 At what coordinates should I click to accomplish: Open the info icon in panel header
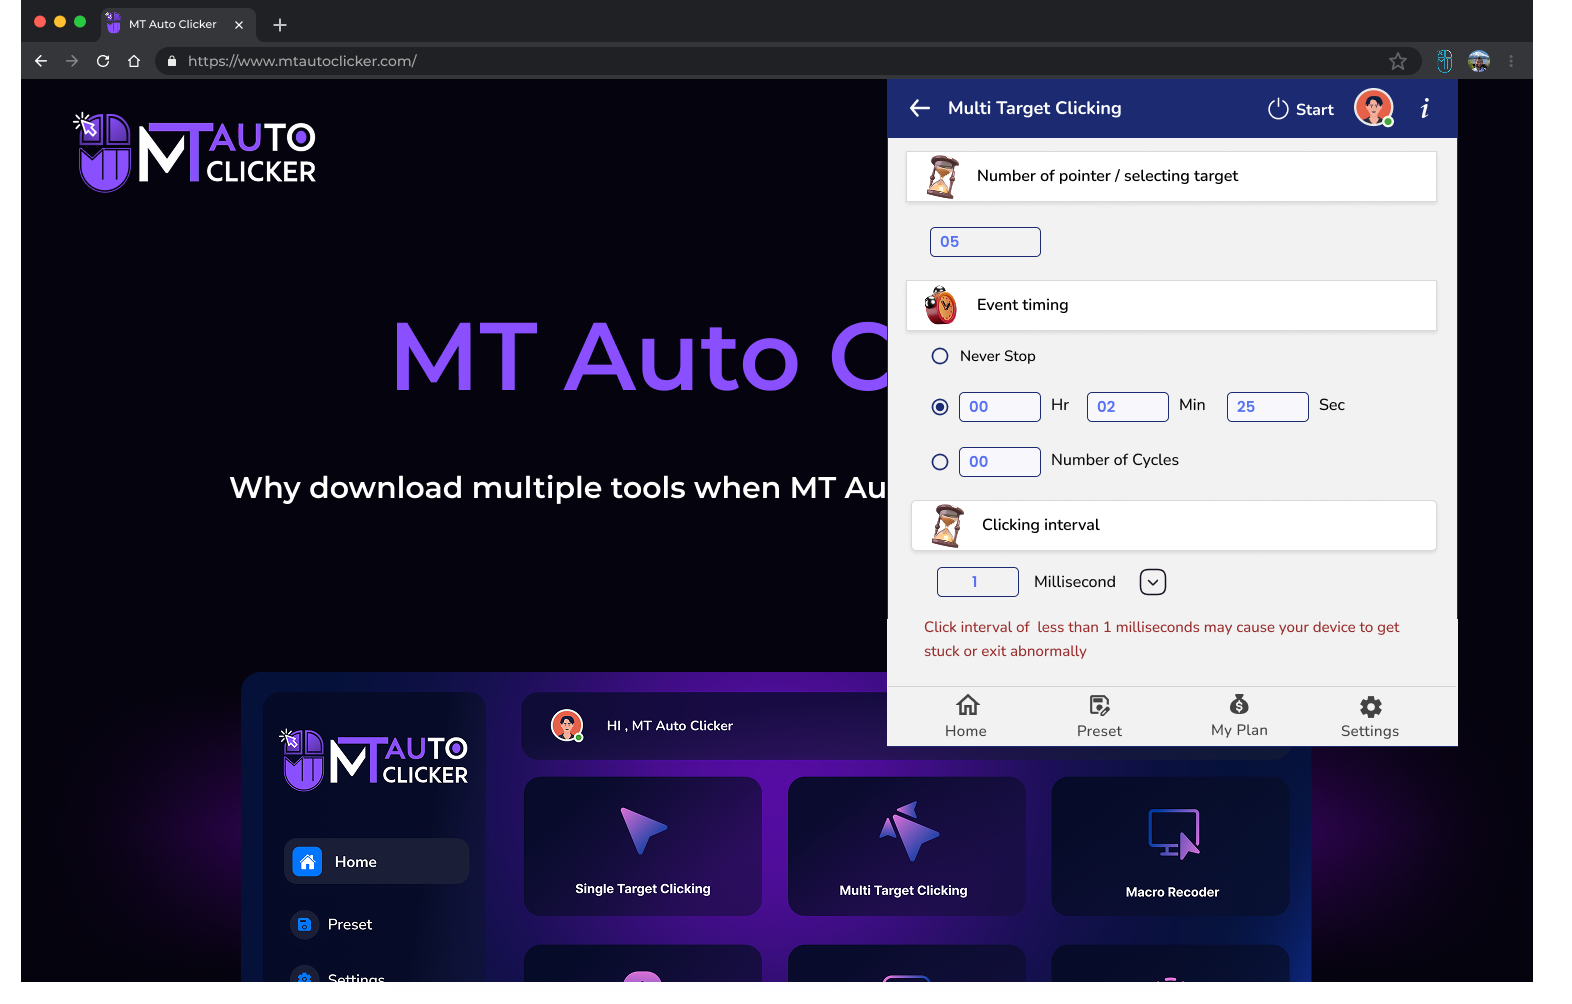(1424, 108)
